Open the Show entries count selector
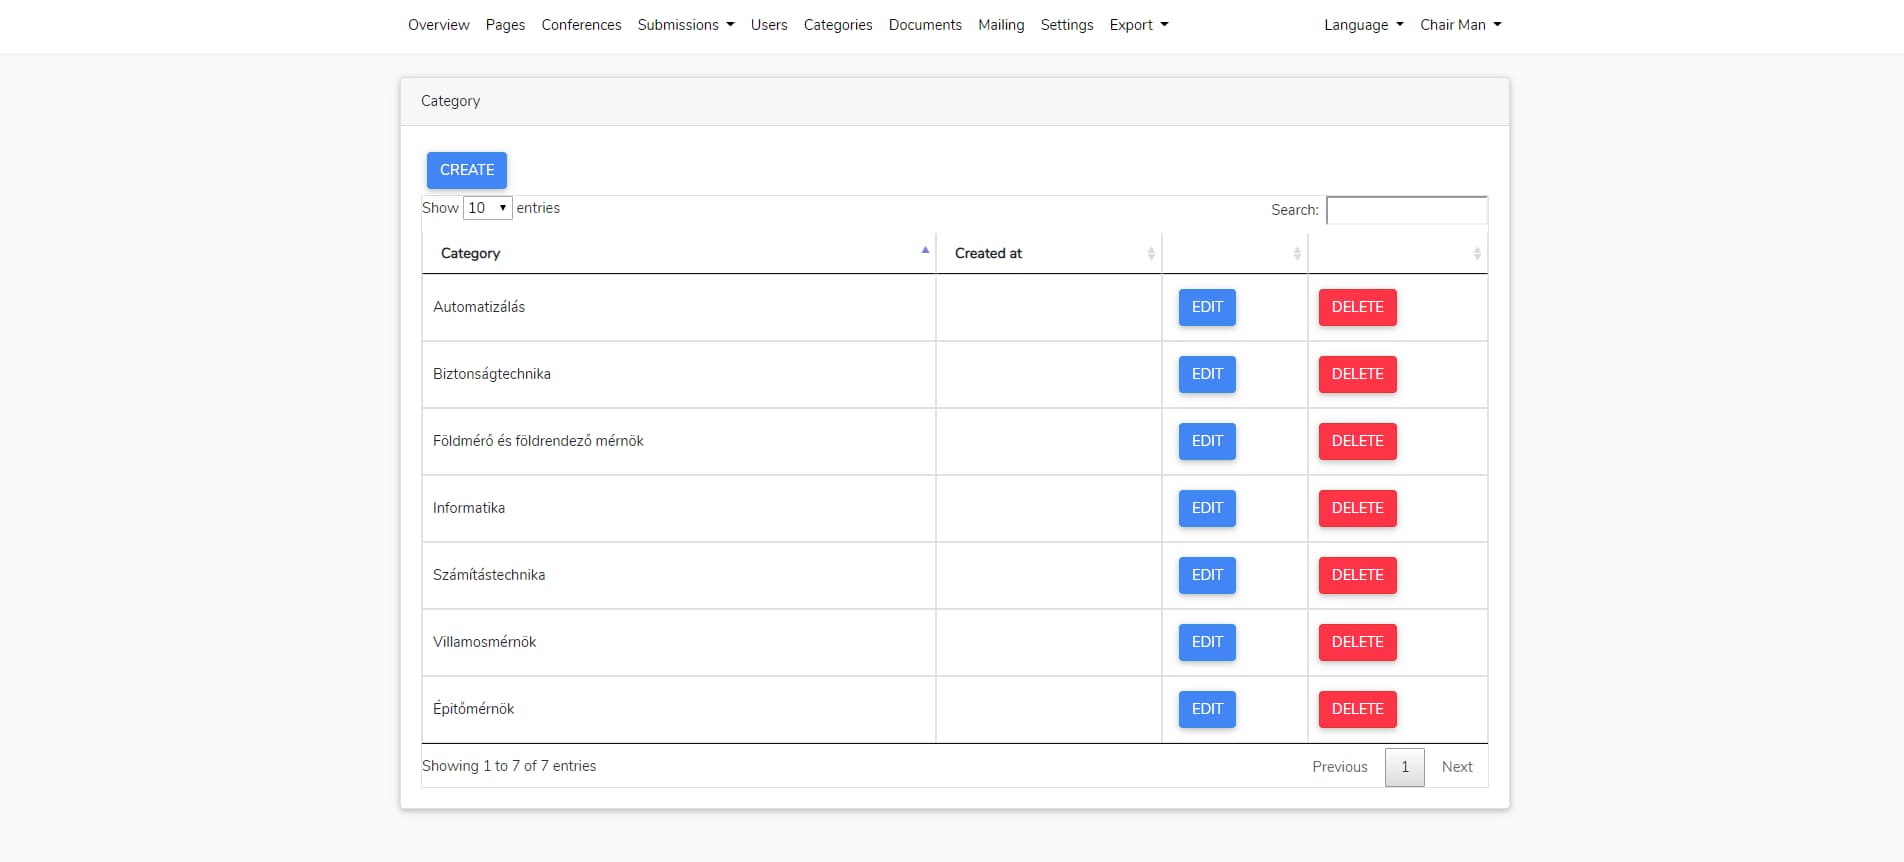Screen dimensions: 1904x862 pos(488,208)
